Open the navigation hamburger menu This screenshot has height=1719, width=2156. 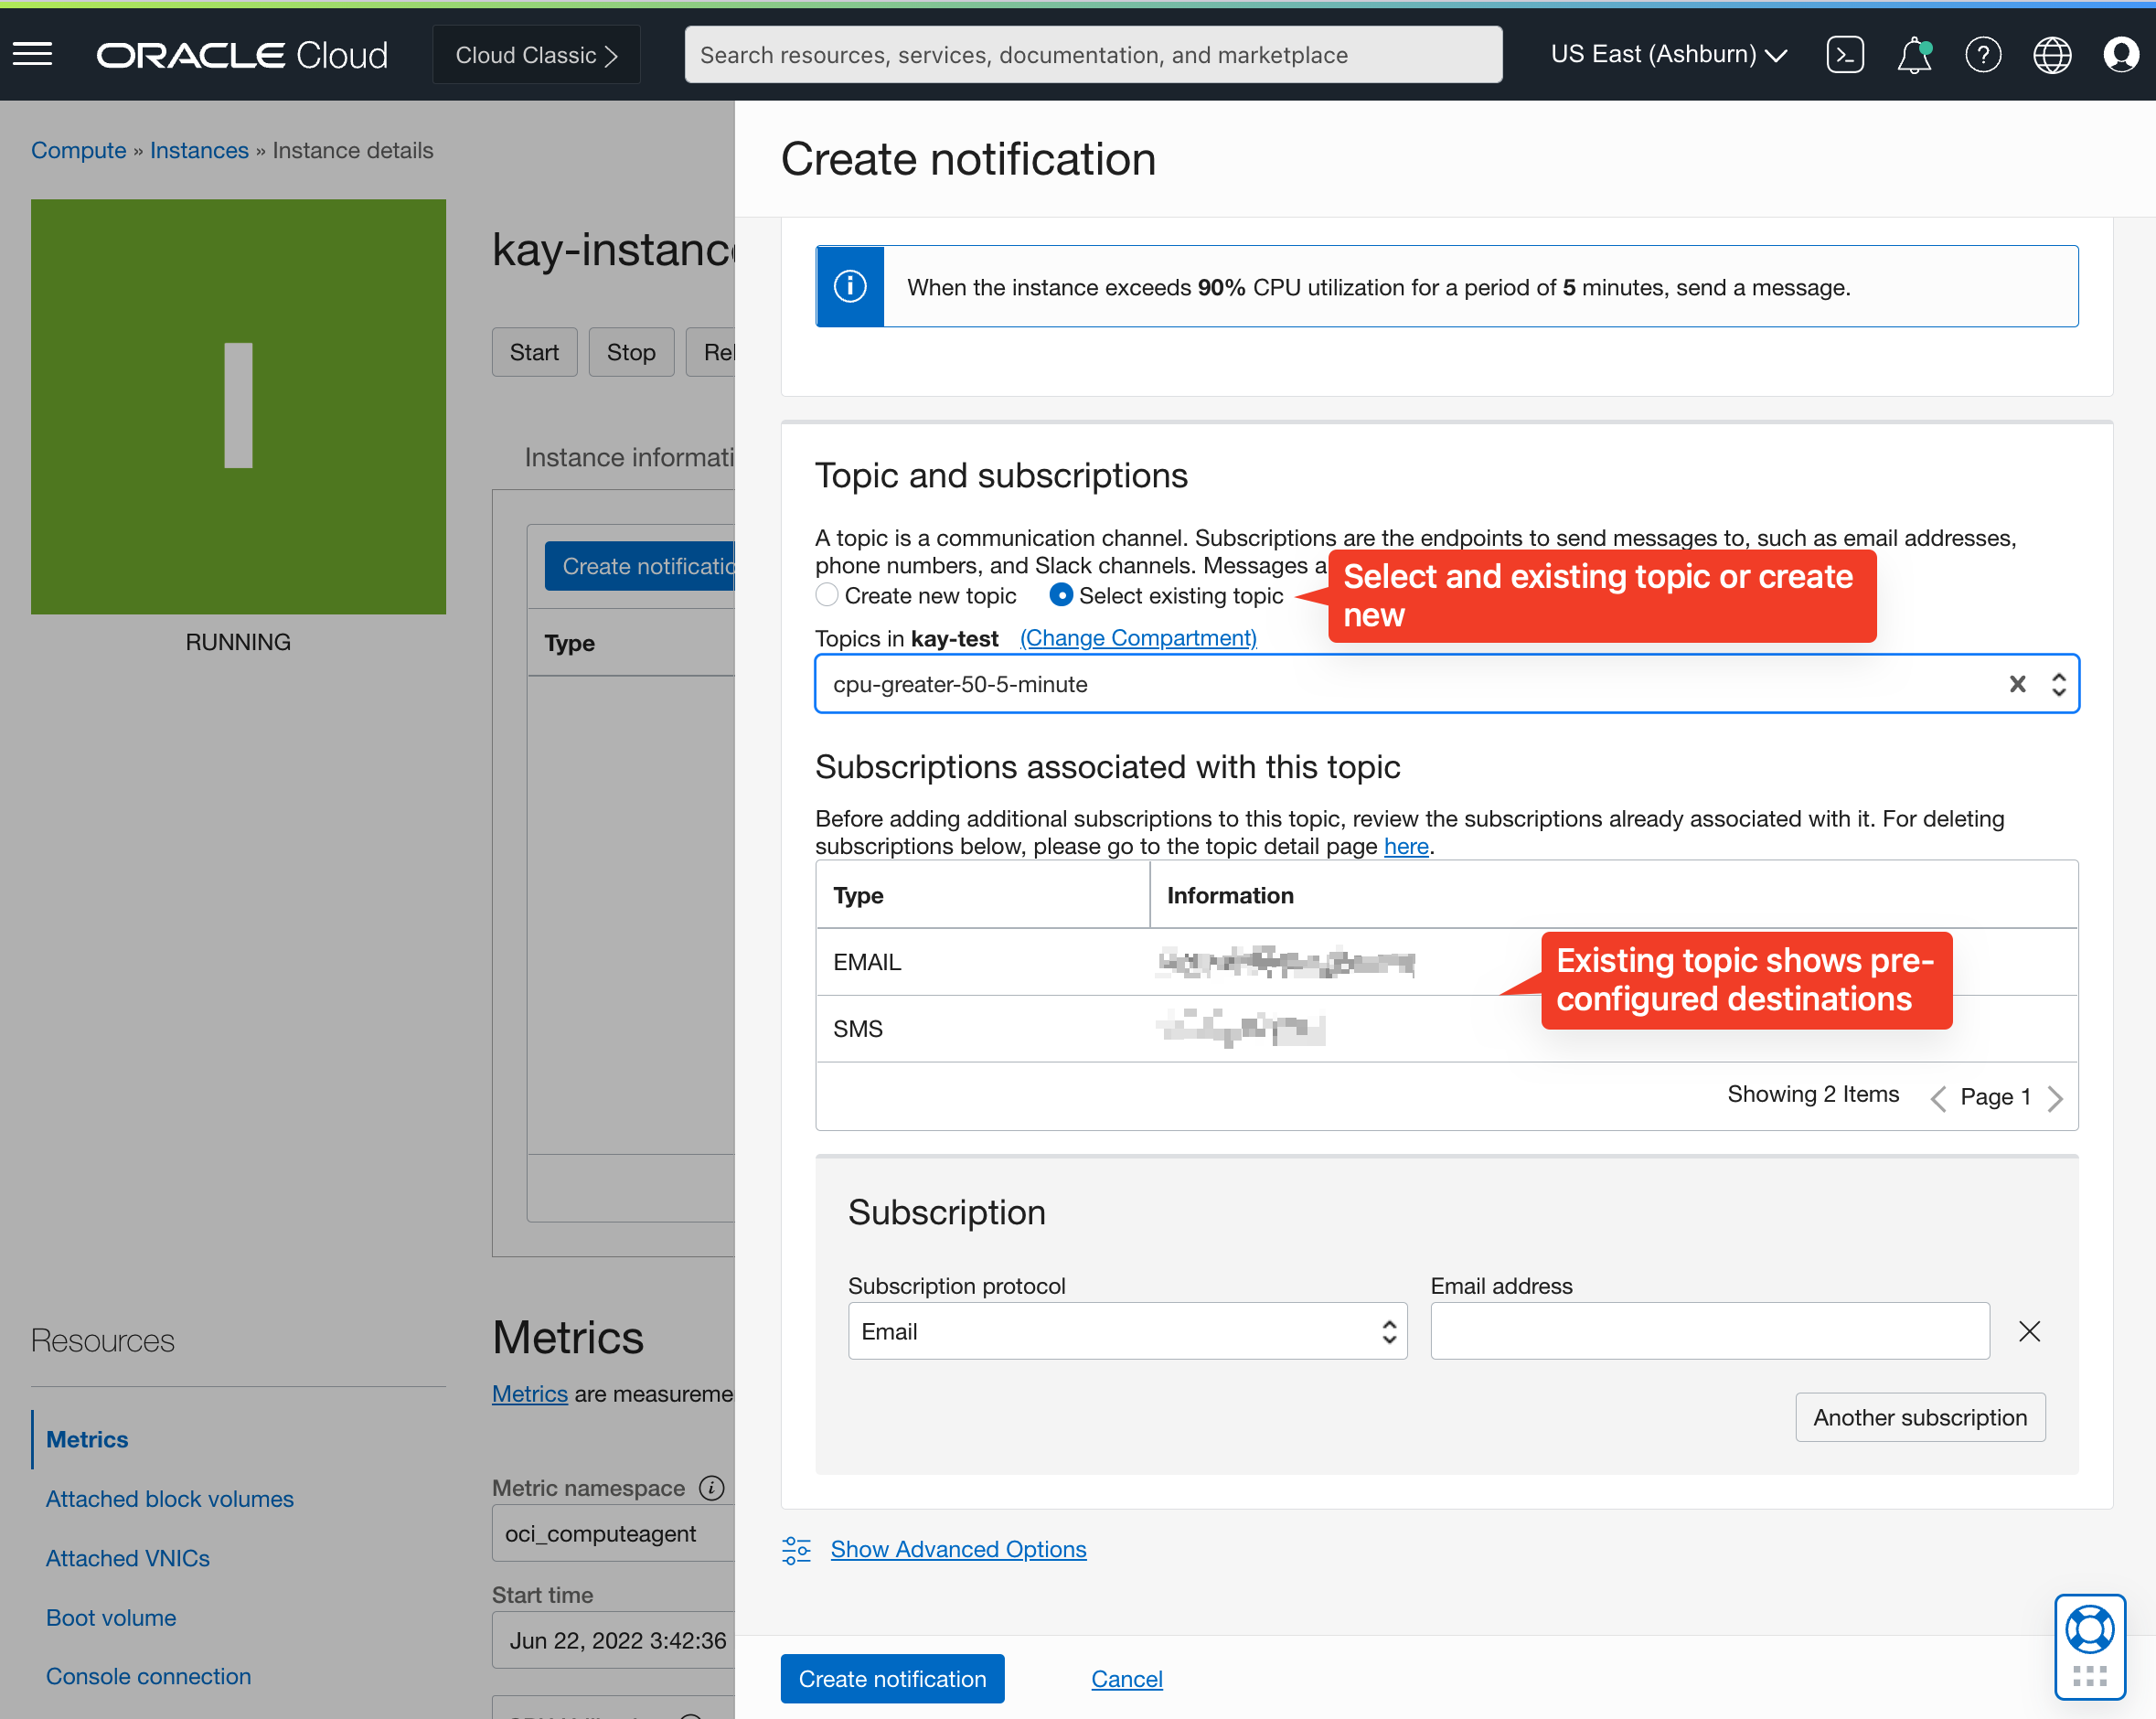click(32, 54)
